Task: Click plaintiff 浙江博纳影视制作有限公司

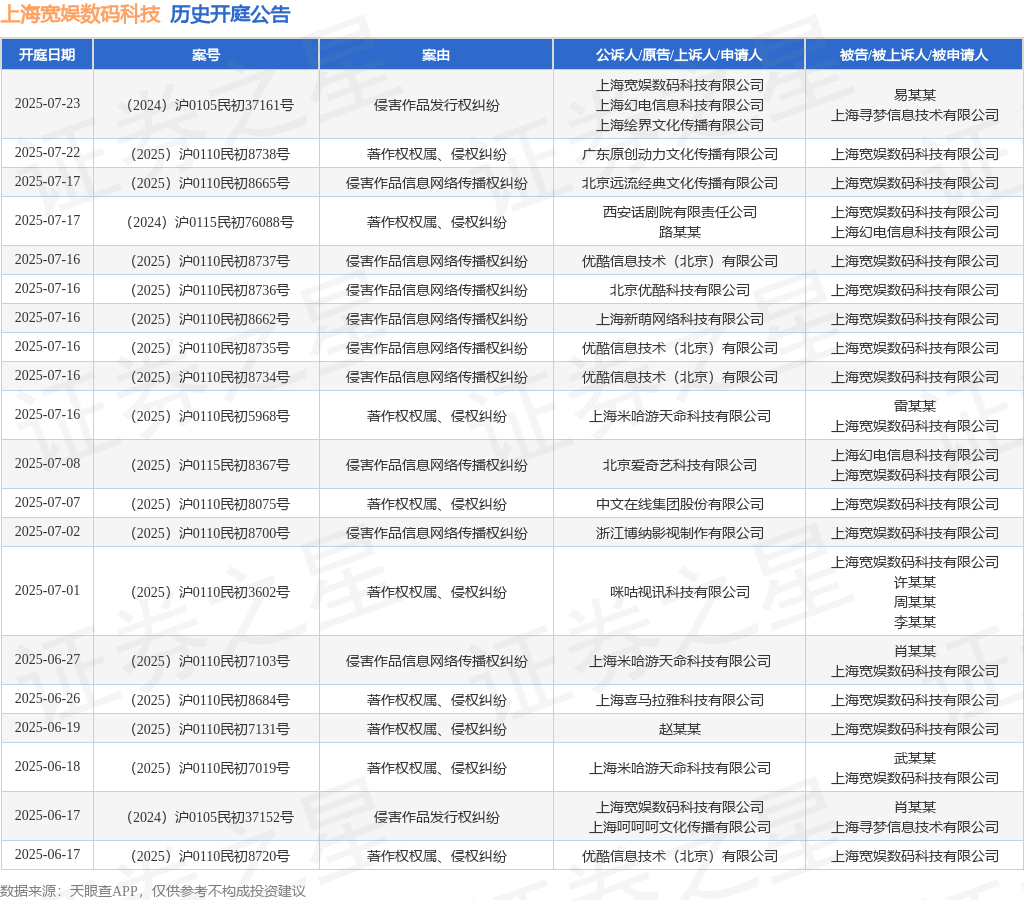Action: tap(680, 533)
